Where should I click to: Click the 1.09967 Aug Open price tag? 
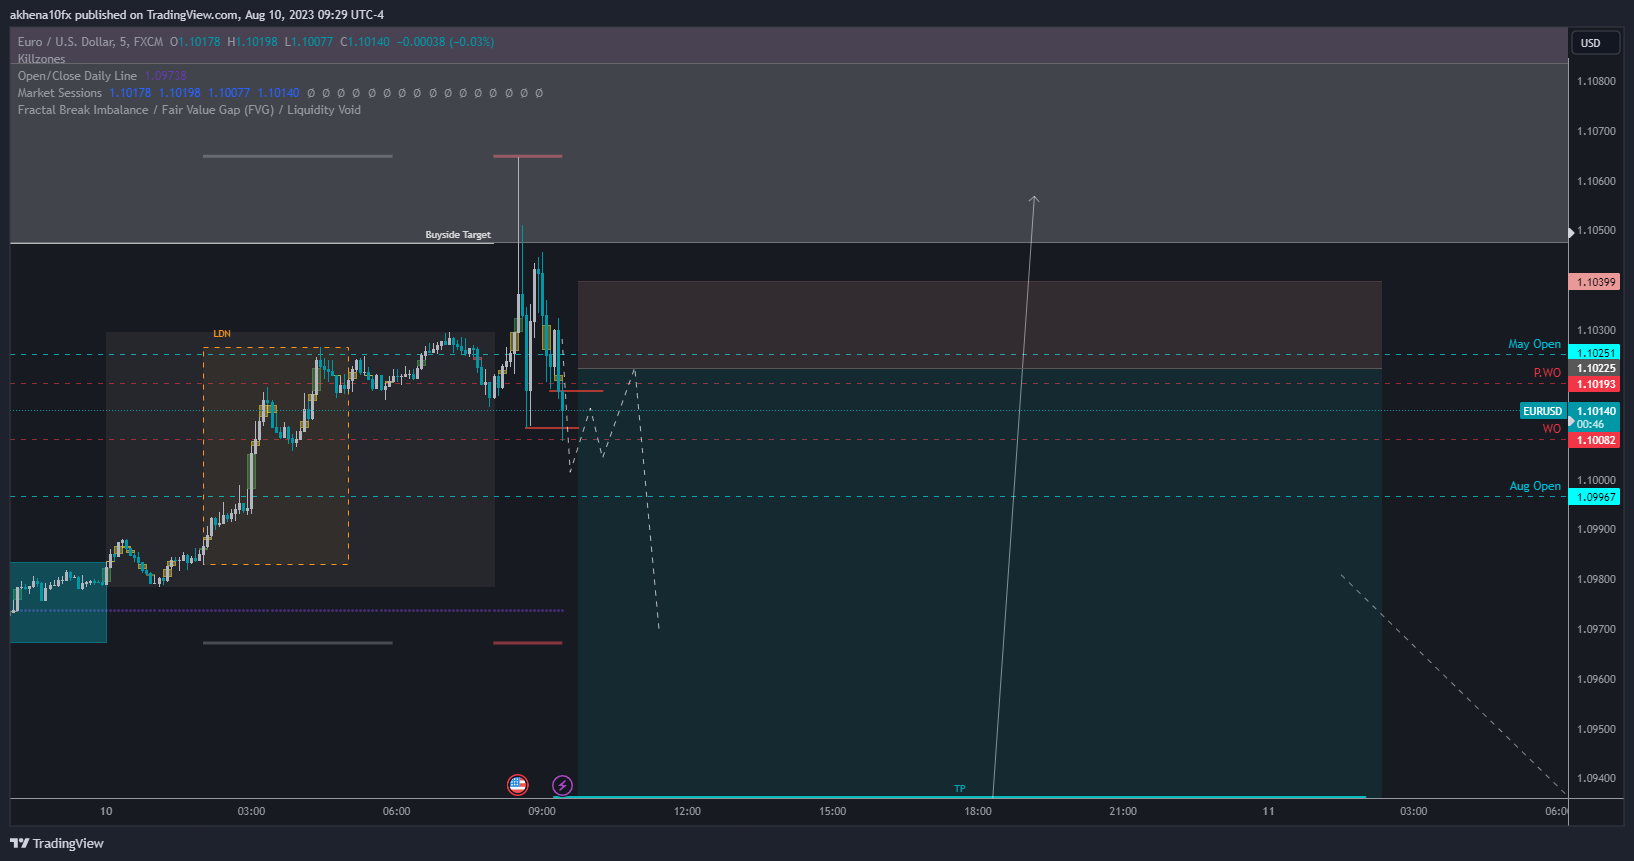pos(1595,497)
